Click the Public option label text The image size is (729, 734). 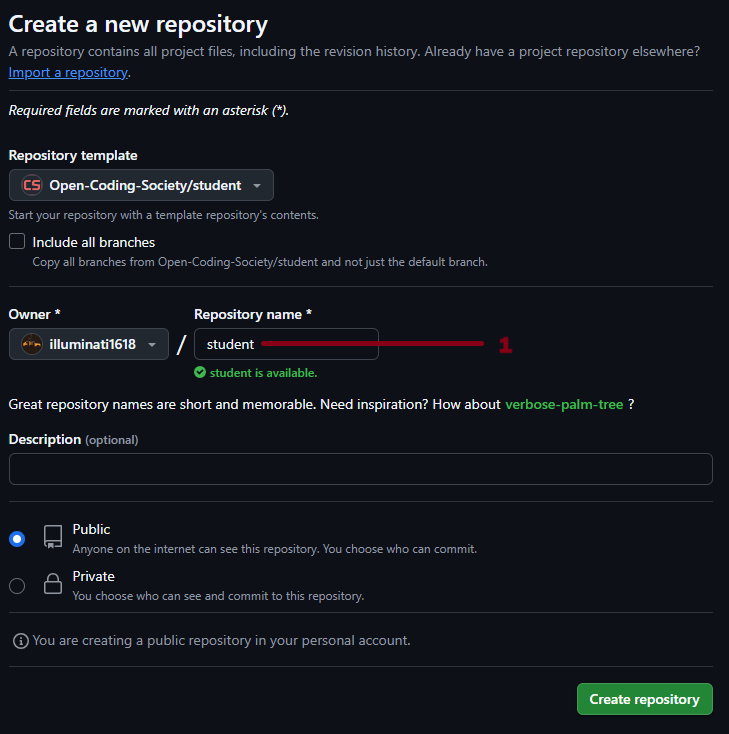pyautogui.click(x=92, y=529)
